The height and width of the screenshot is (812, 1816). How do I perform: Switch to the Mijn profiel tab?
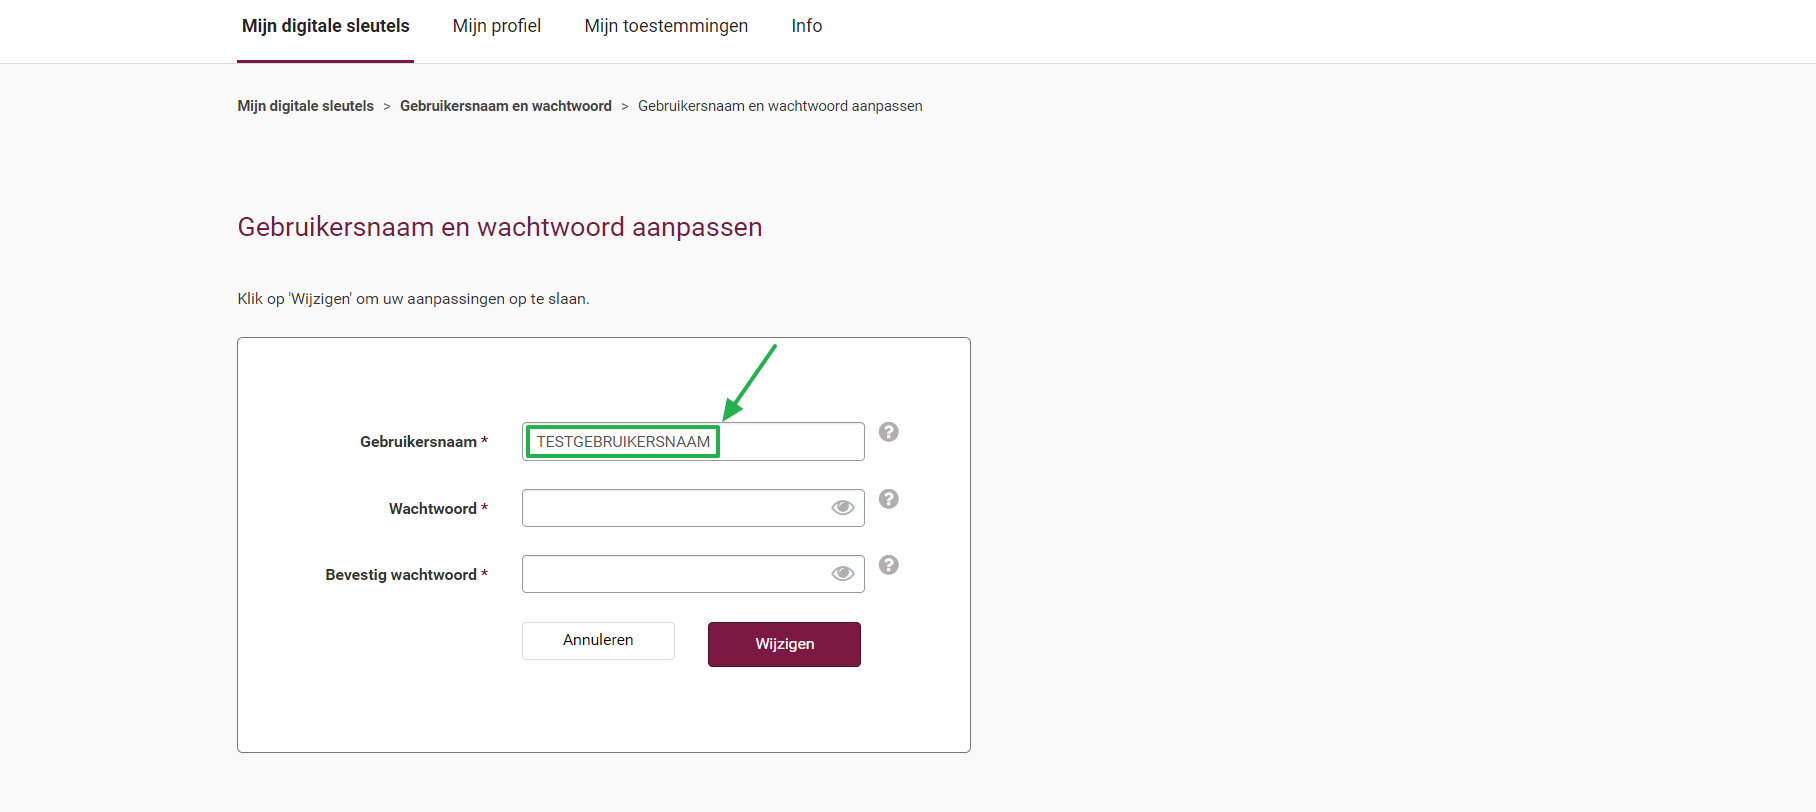tap(496, 26)
